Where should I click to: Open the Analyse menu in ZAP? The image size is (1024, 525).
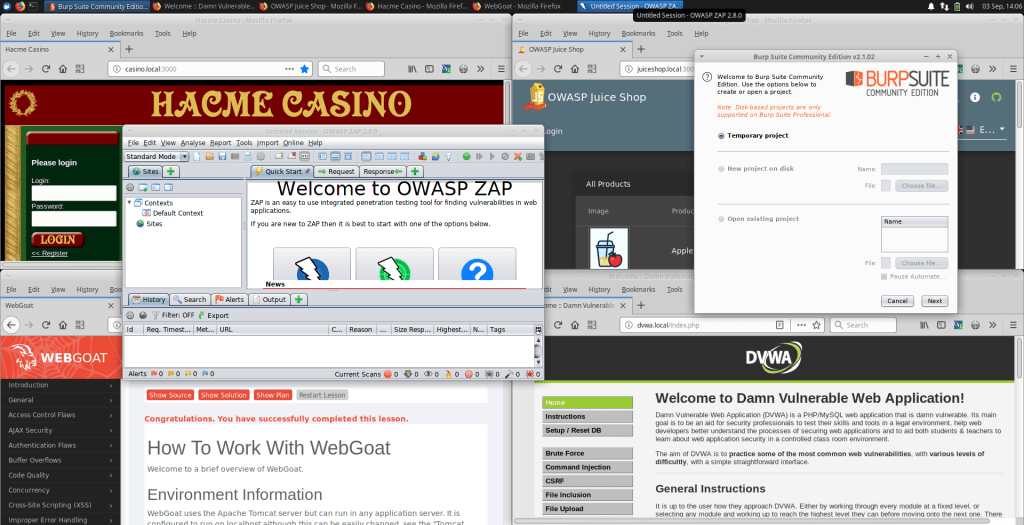coord(193,143)
